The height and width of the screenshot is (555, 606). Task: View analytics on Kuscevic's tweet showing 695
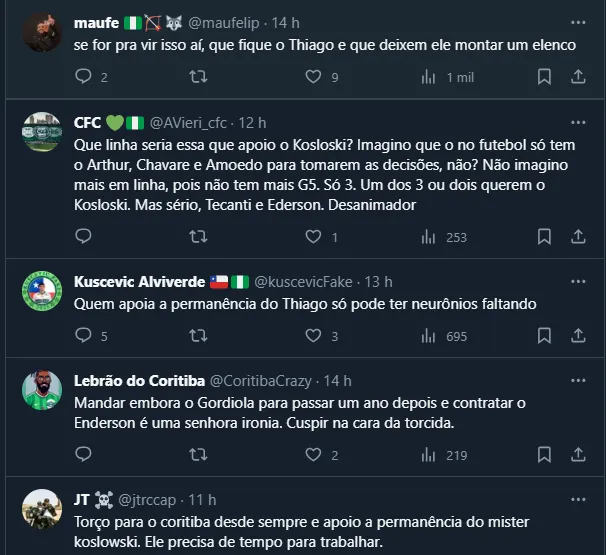point(429,336)
